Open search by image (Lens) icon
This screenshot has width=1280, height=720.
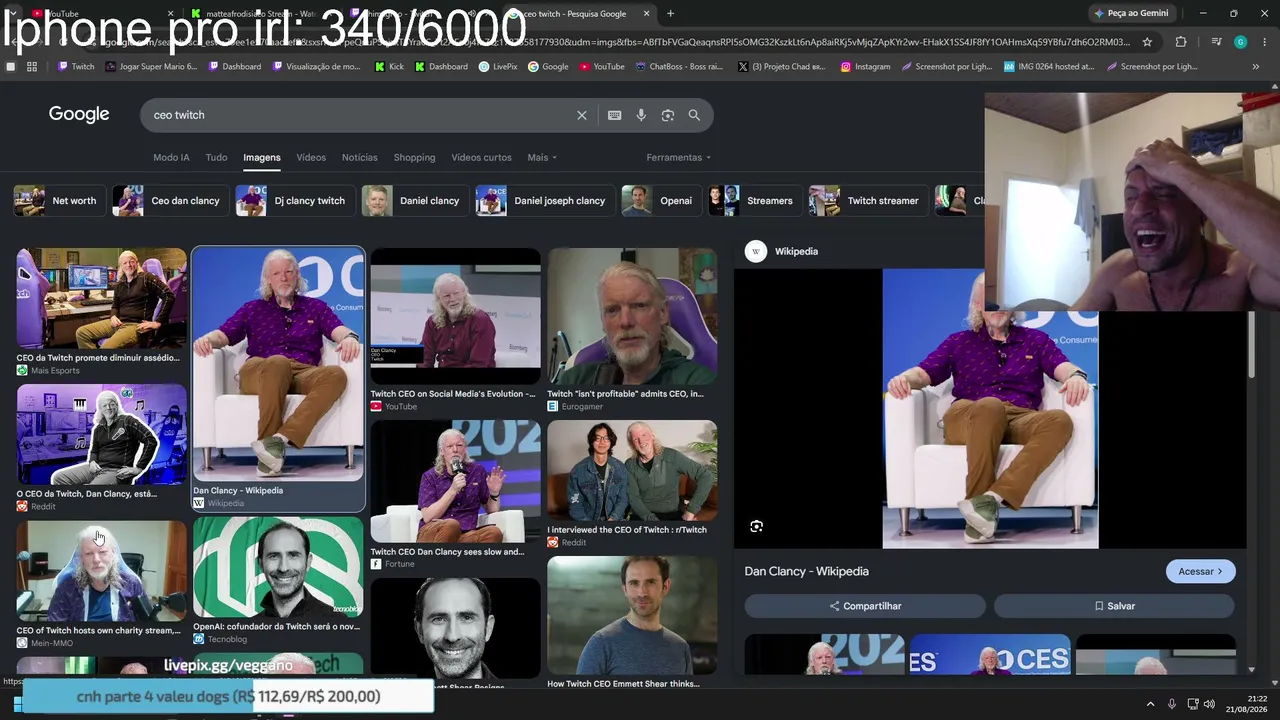[x=668, y=115]
